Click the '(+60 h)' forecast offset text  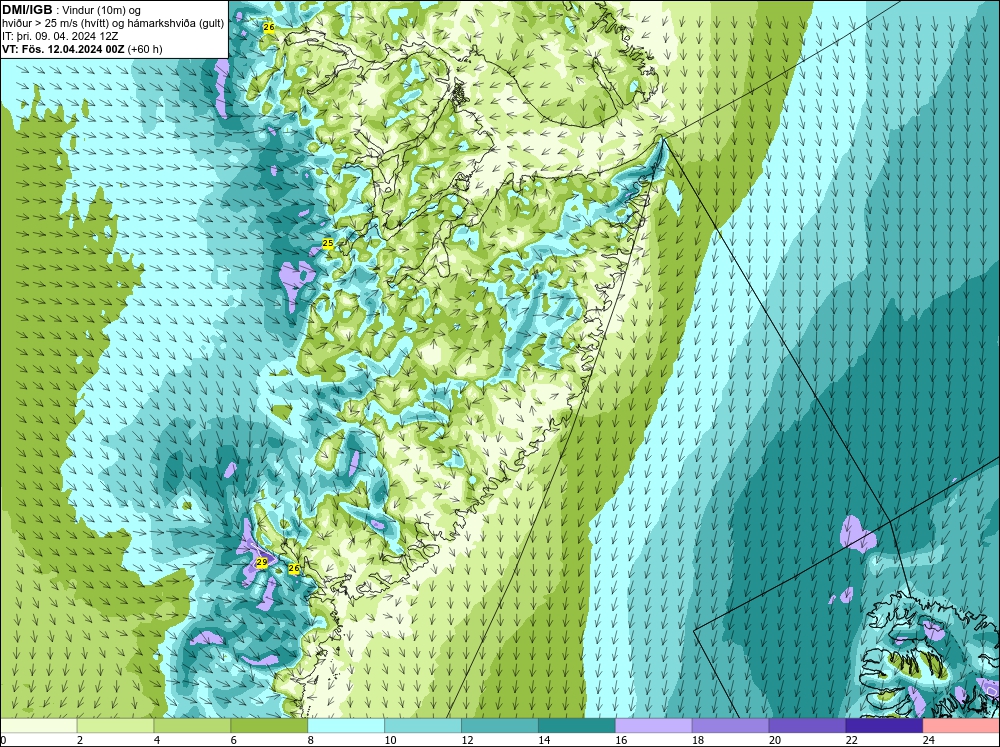[x=145, y=49]
